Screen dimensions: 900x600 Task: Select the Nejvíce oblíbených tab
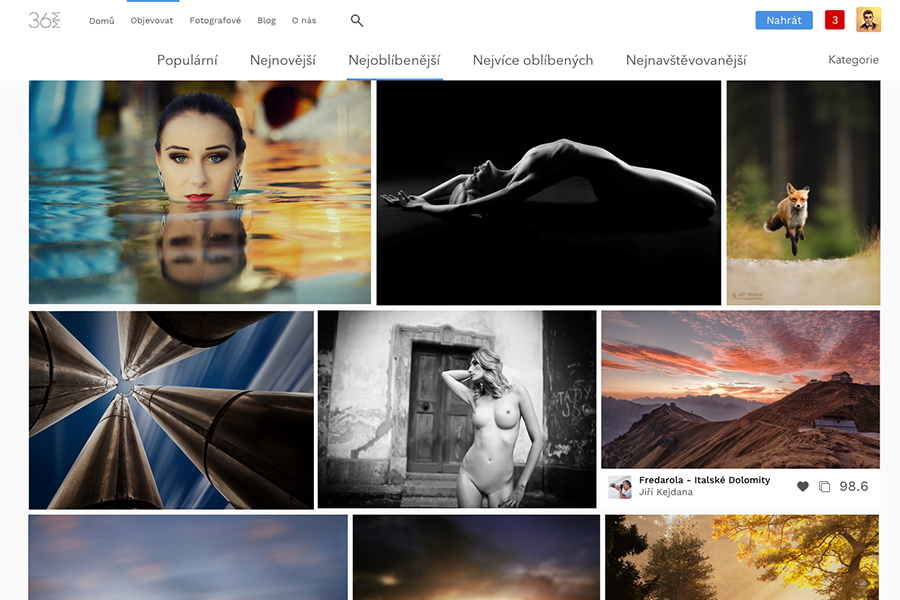533,60
